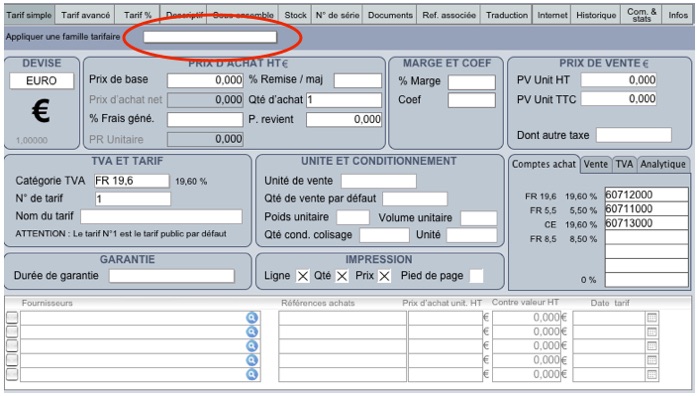Open the Stock tab

coord(296,15)
